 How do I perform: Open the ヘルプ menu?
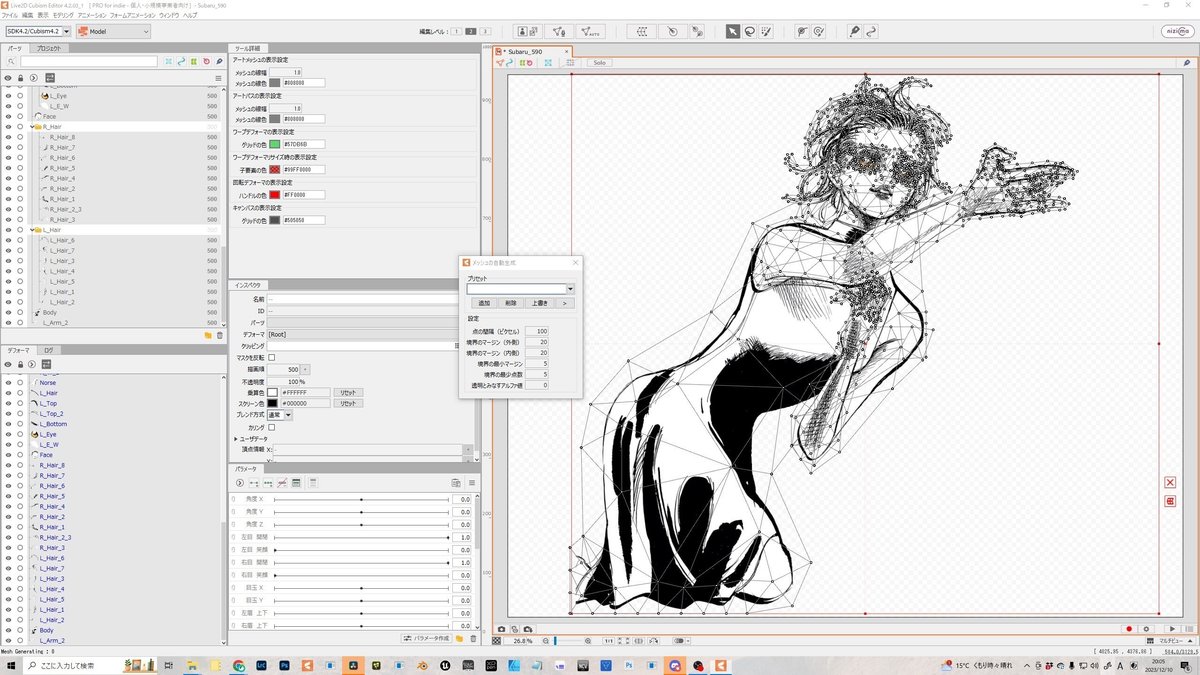(x=190, y=16)
